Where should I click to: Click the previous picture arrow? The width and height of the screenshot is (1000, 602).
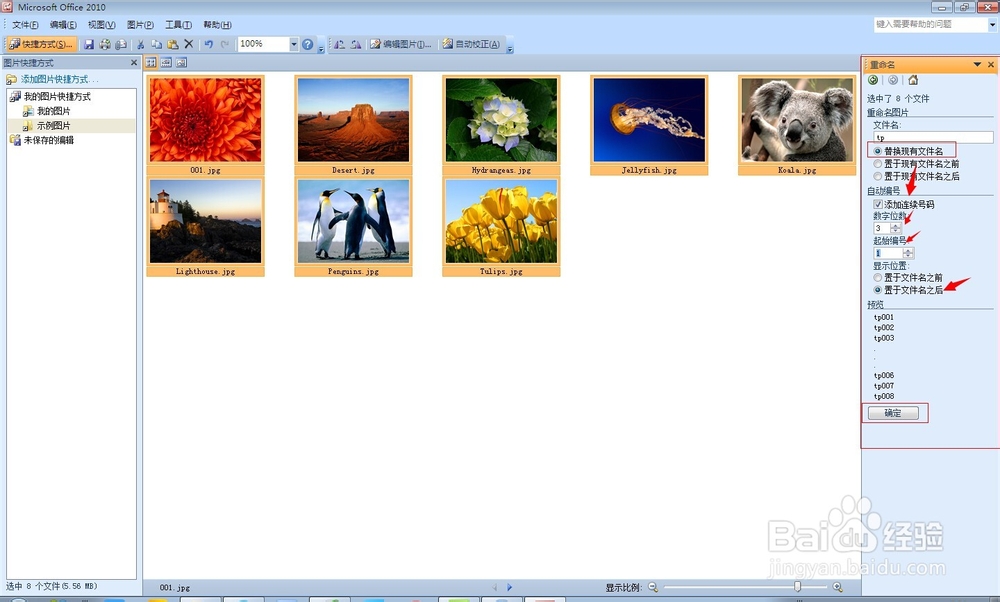coord(495,587)
